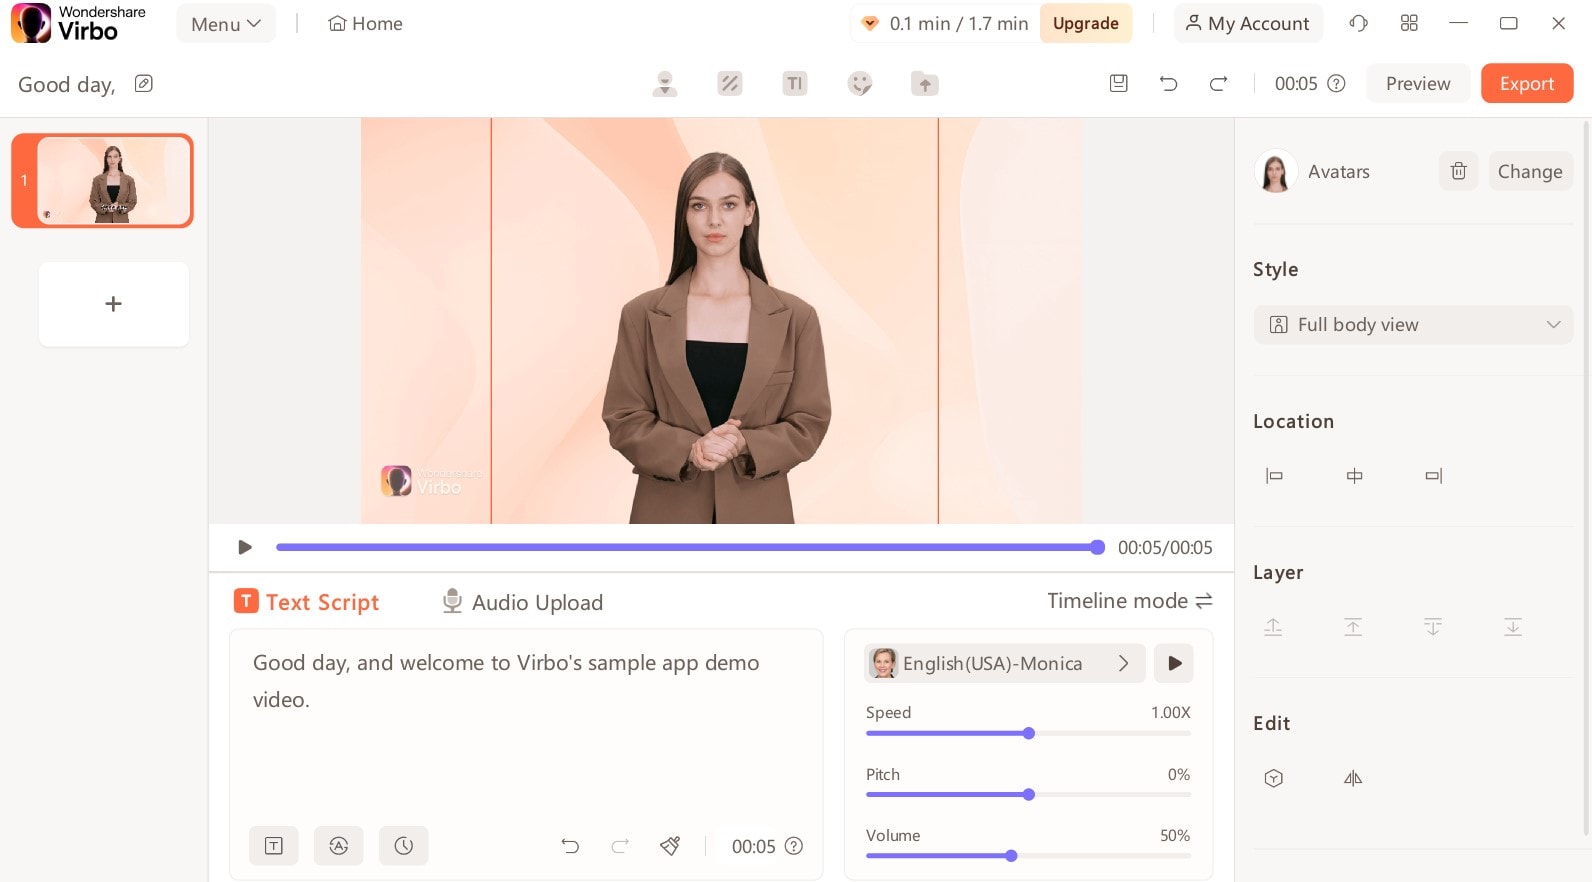
Task: Select the Text Script tab
Action: (307, 602)
